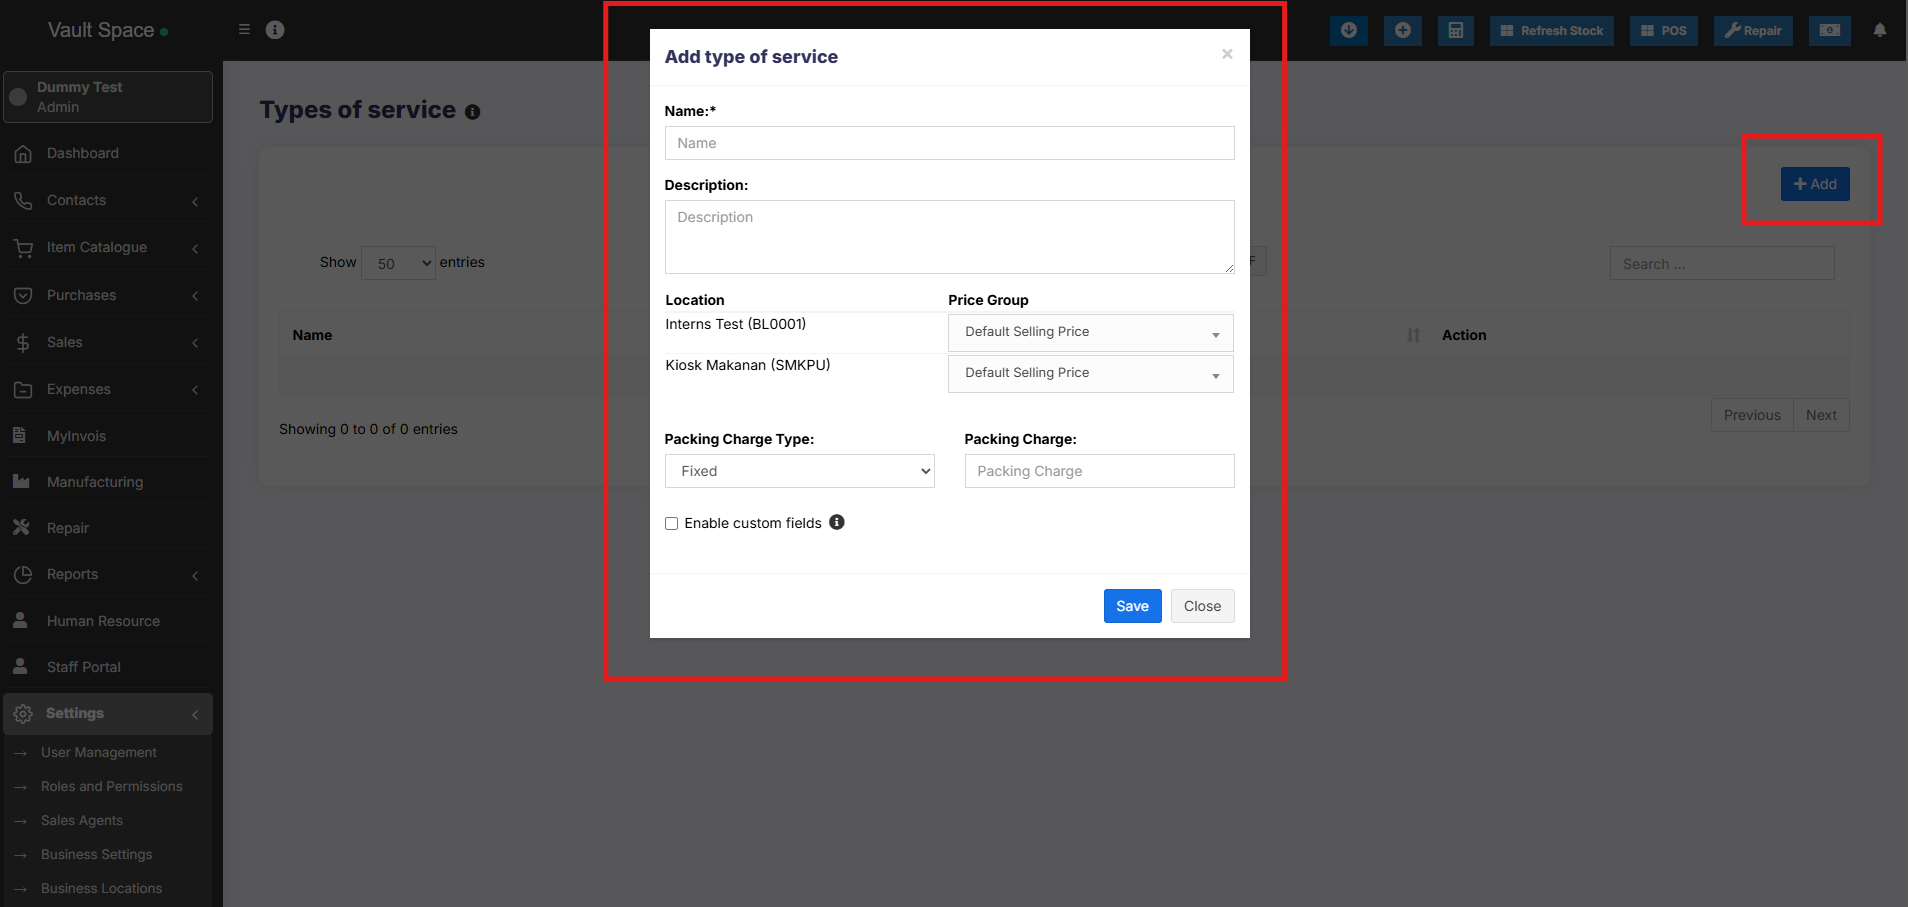The width and height of the screenshot is (1908, 907).
Task: Open Price Group dropdown for Kiosk Makanan
Action: tap(1090, 373)
